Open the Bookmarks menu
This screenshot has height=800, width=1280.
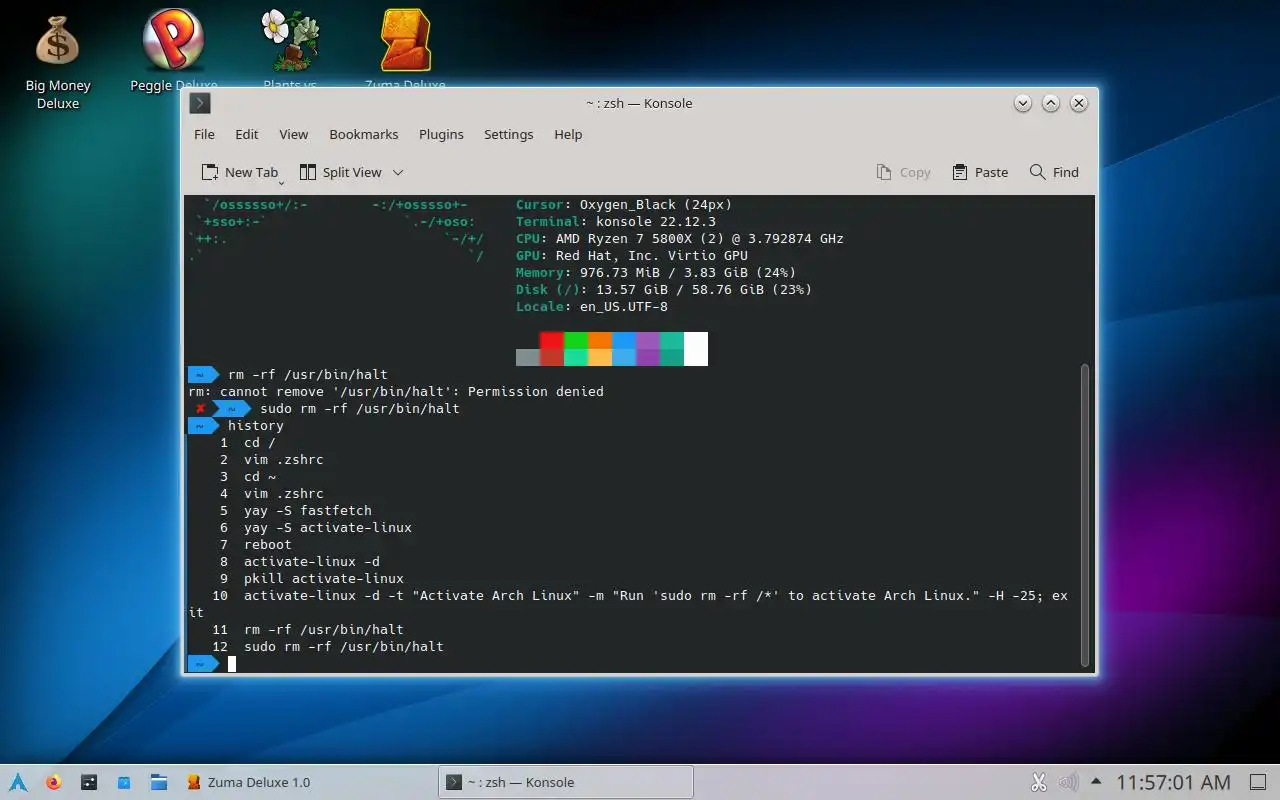point(364,134)
